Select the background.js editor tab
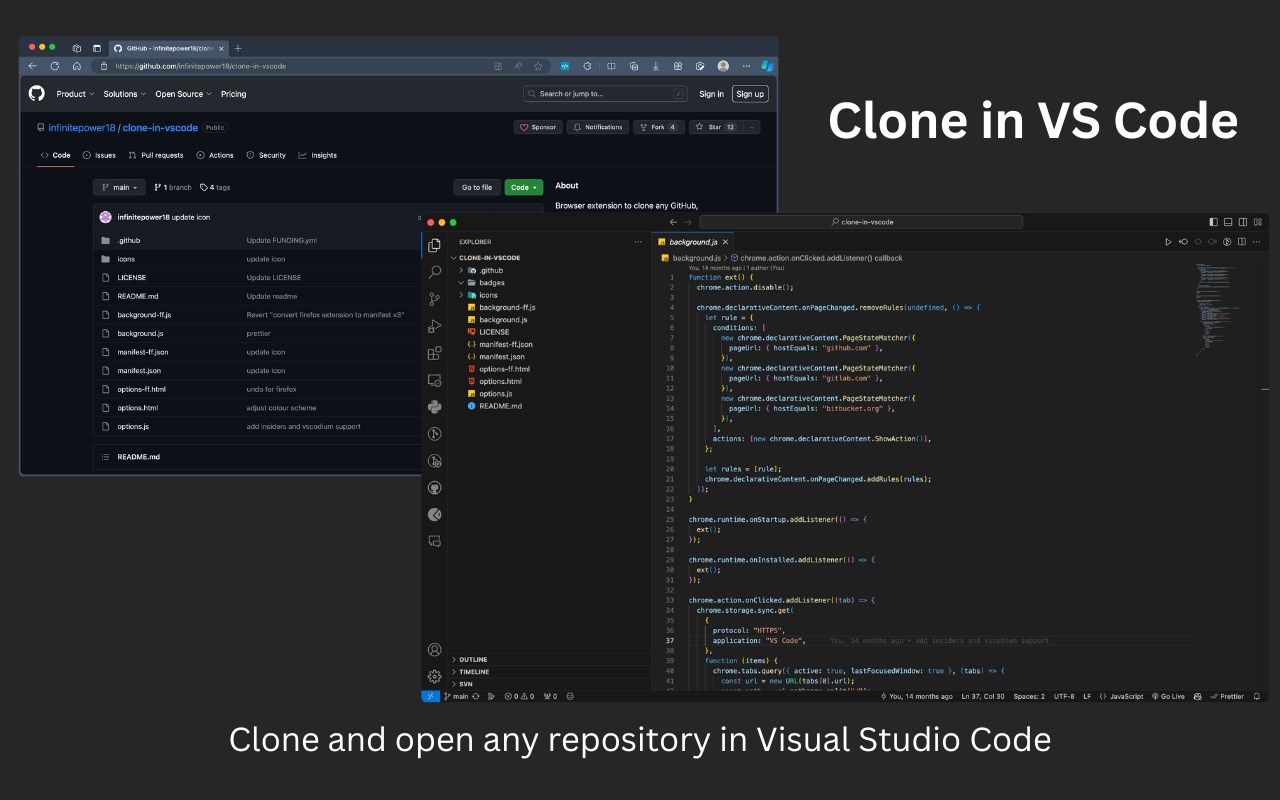 (692, 242)
